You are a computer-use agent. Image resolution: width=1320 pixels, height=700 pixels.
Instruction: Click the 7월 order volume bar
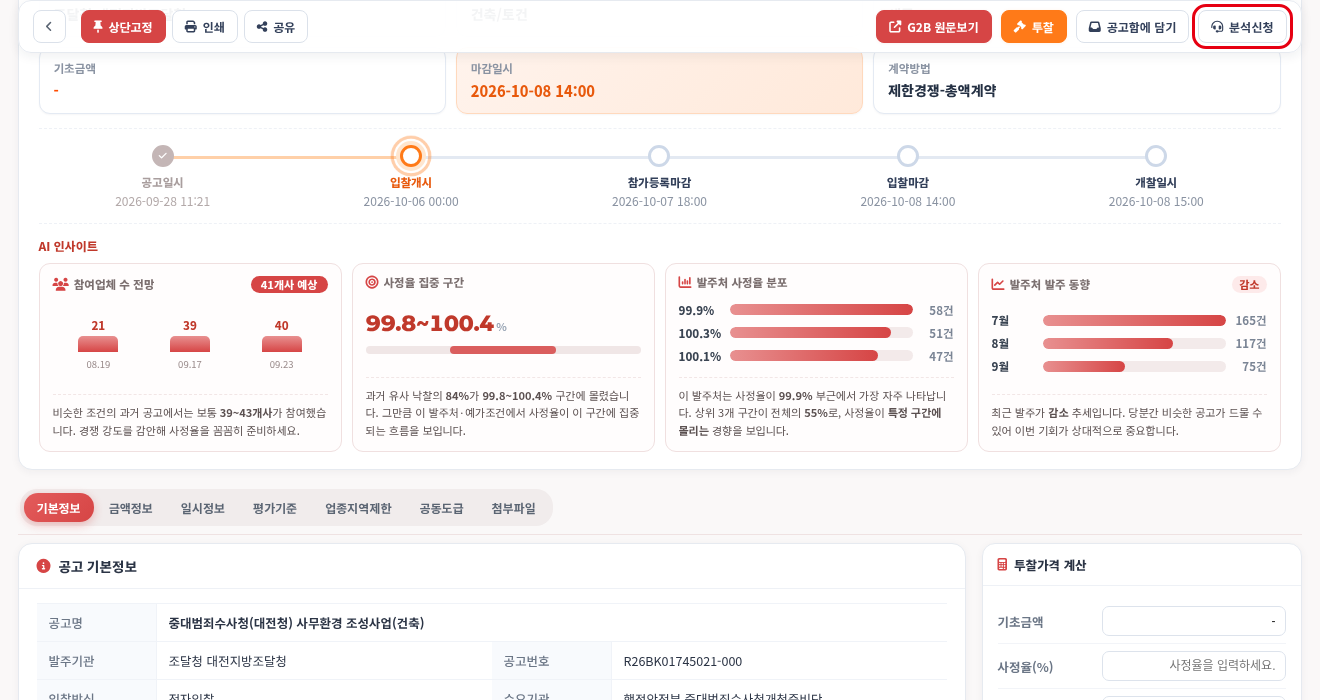click(1134, 321)
